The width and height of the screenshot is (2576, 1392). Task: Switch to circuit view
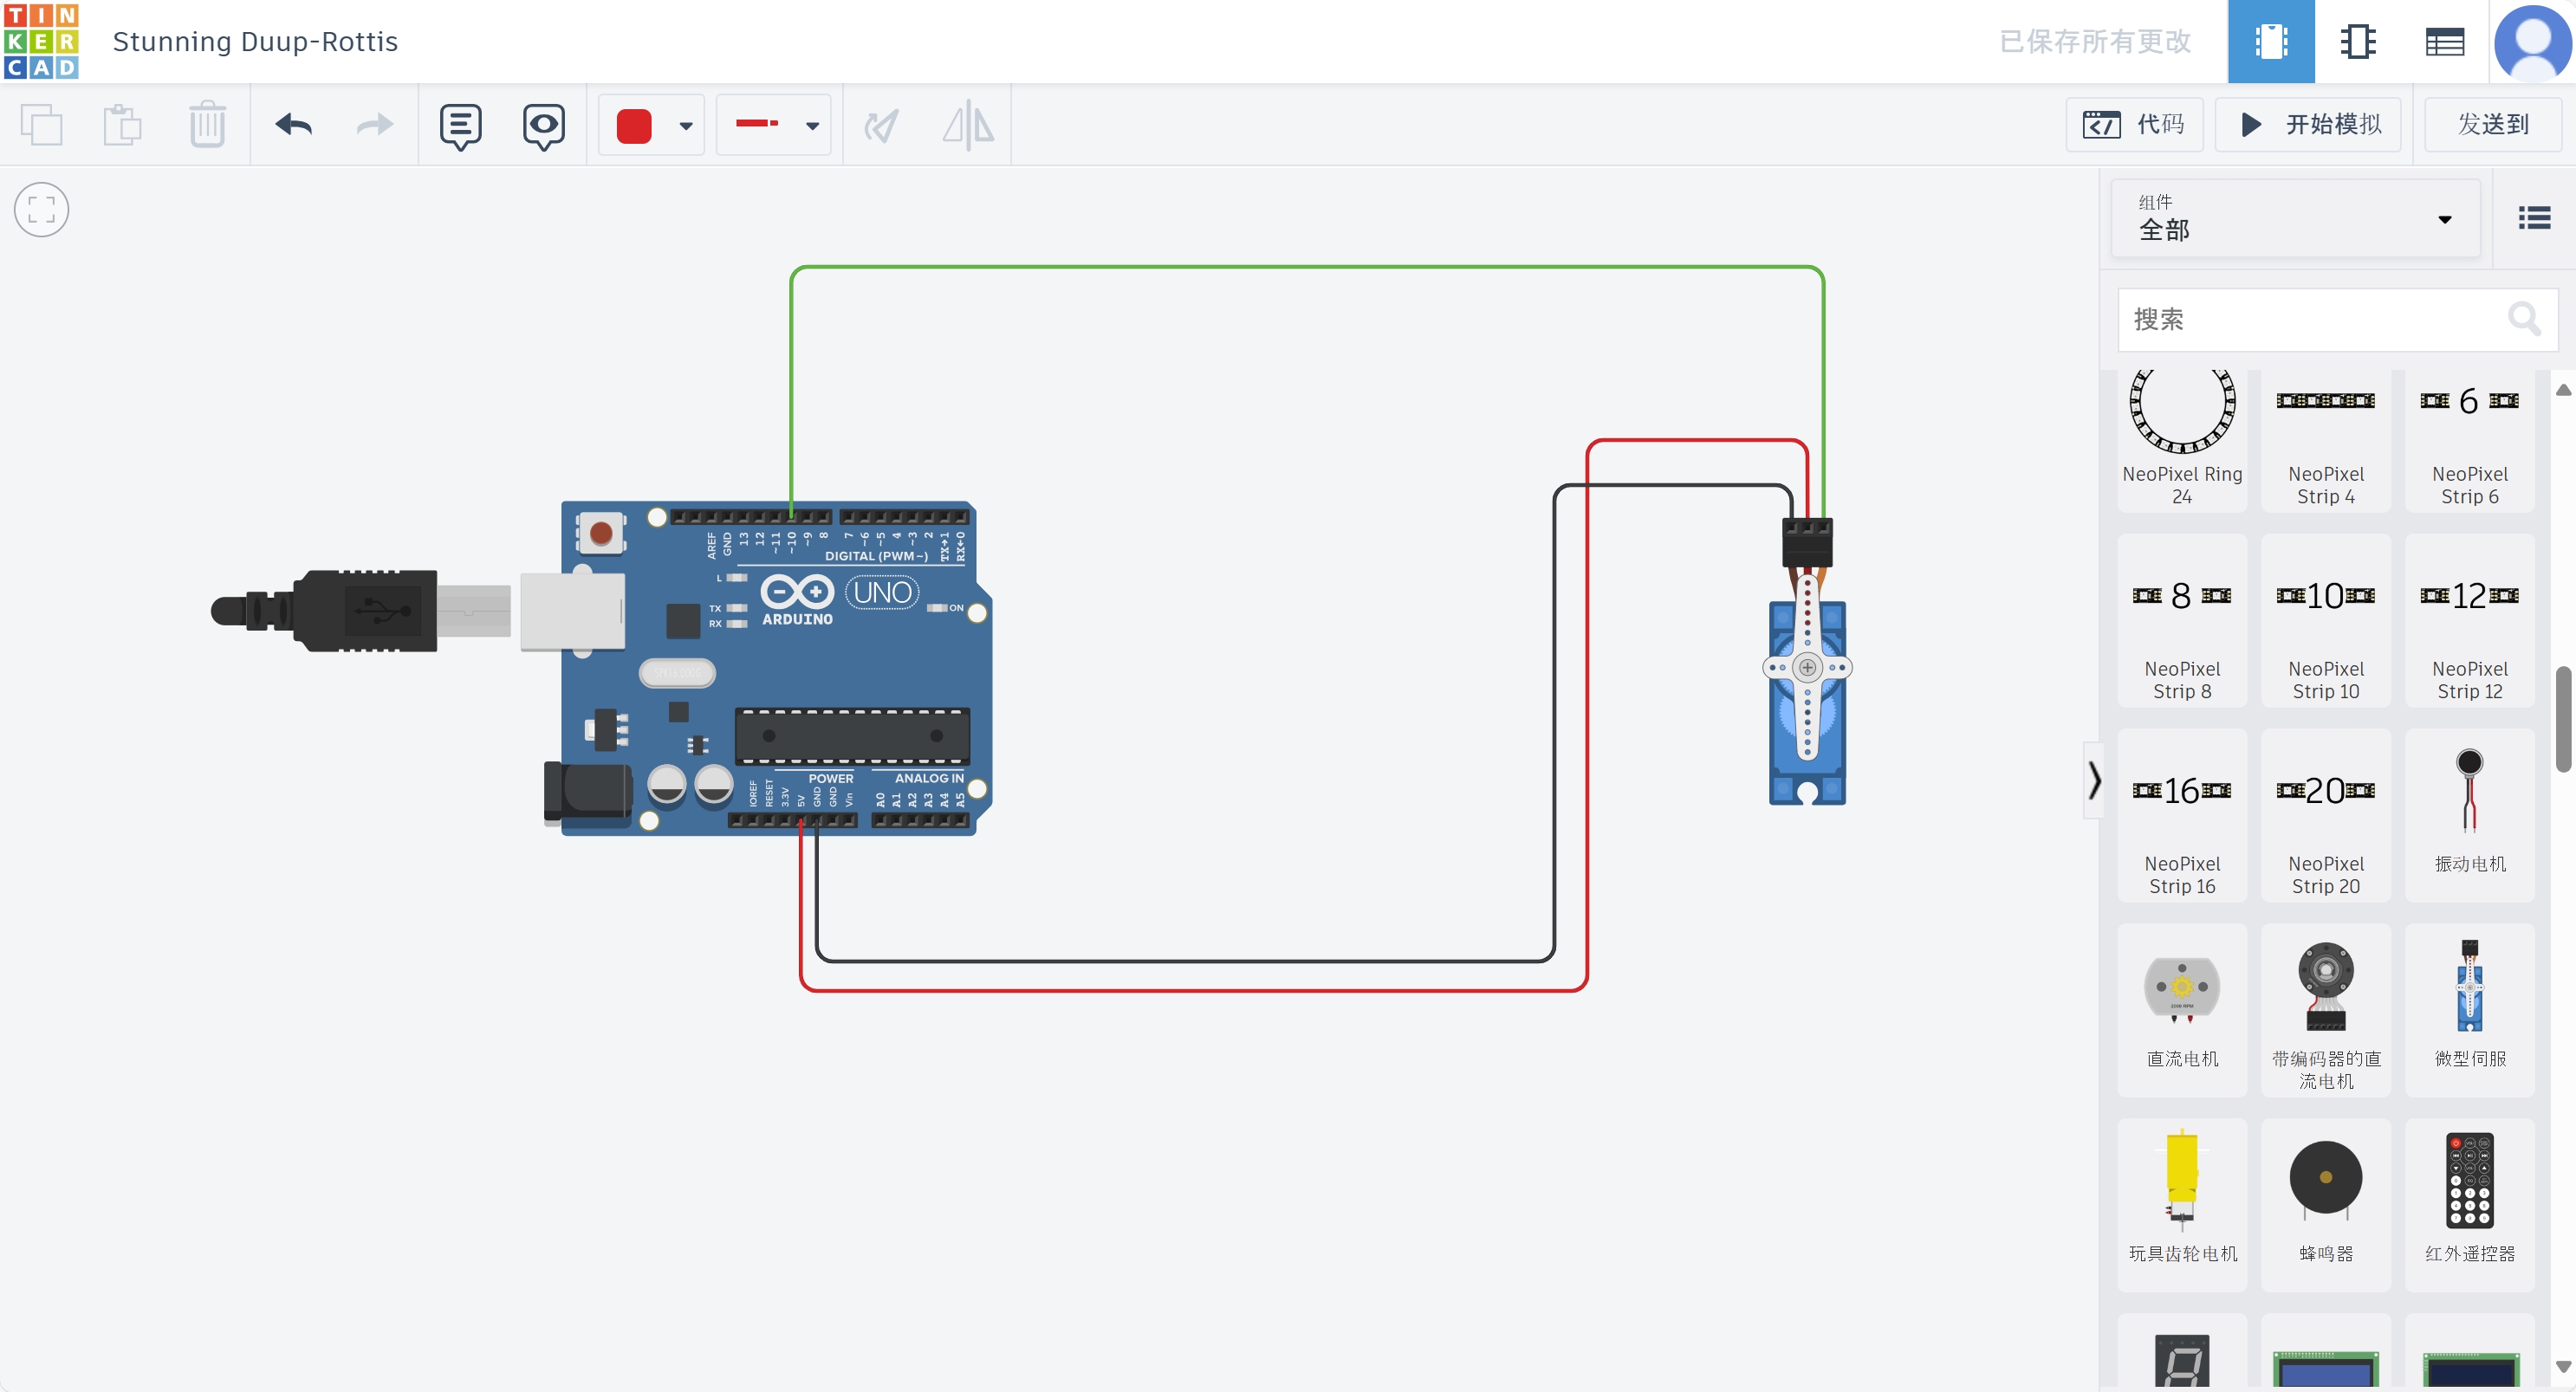[2270, 41]
